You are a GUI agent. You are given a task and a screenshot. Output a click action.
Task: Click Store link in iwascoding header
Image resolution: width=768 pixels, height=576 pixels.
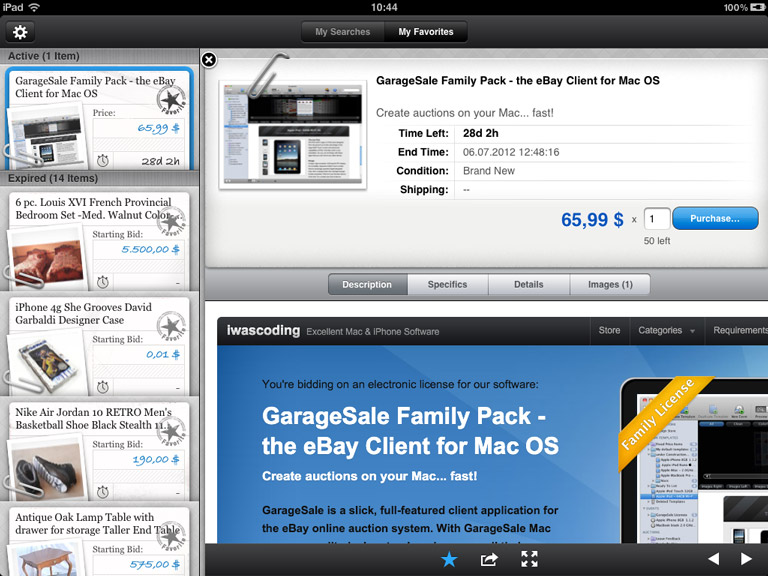(609, 331)
